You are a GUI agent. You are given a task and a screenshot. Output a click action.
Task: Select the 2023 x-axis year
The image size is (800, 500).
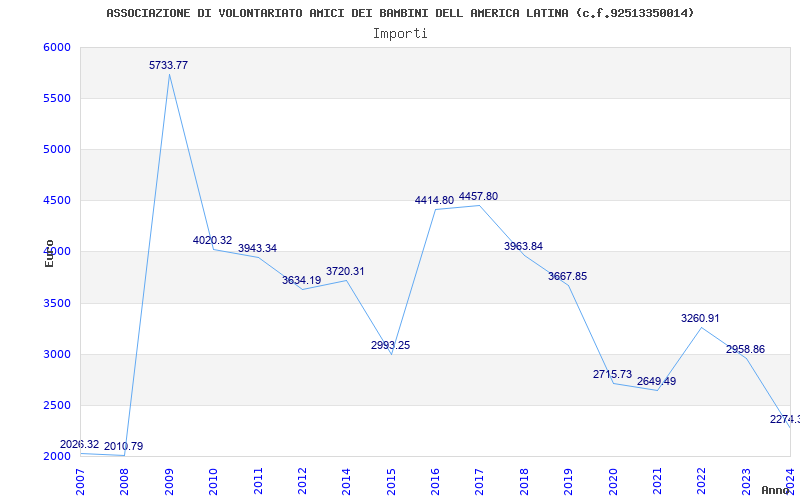tap(746, 481)
